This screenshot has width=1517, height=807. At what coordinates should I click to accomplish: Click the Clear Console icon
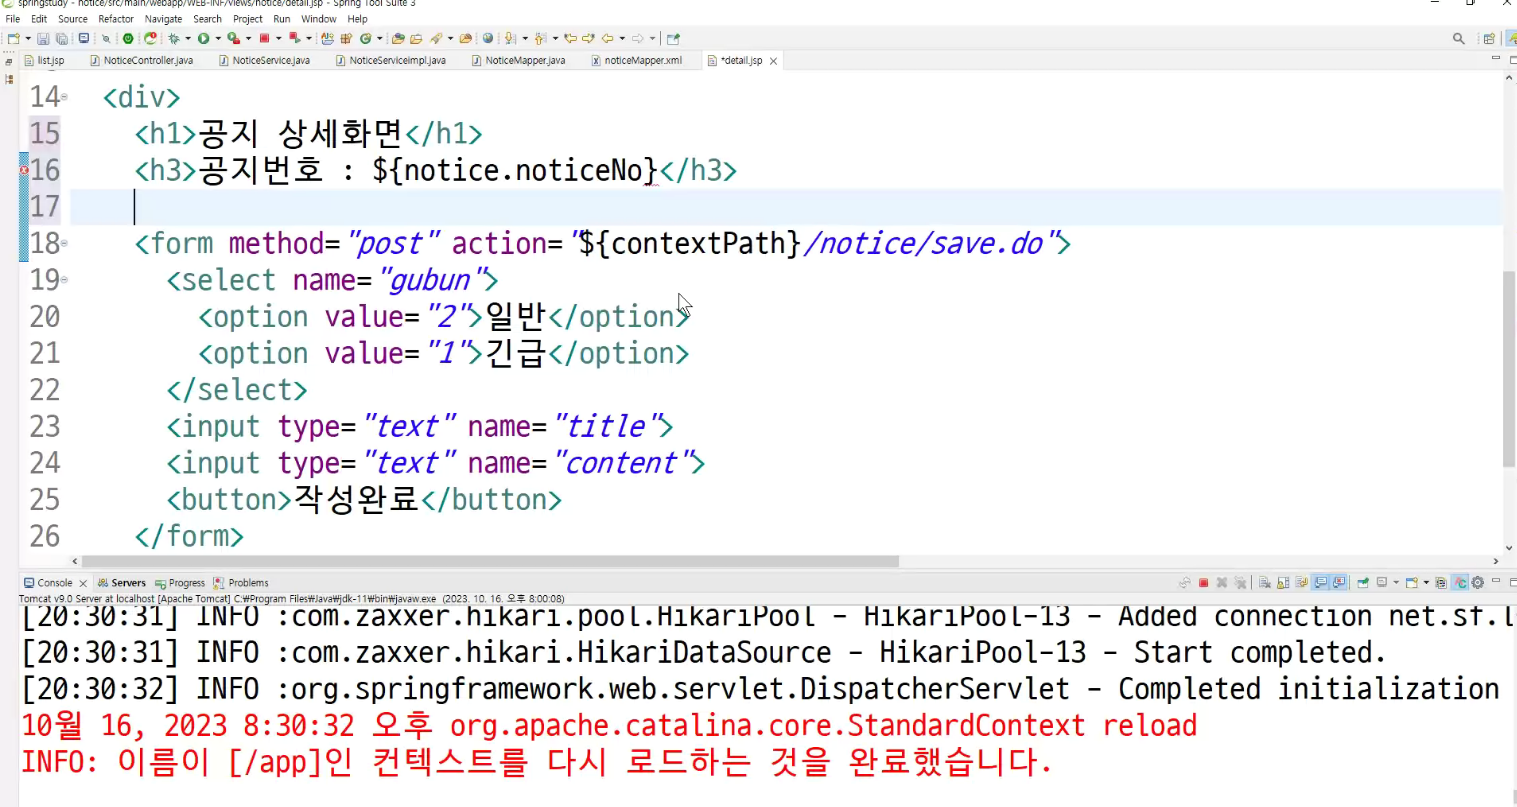[x=1264, y=583]
